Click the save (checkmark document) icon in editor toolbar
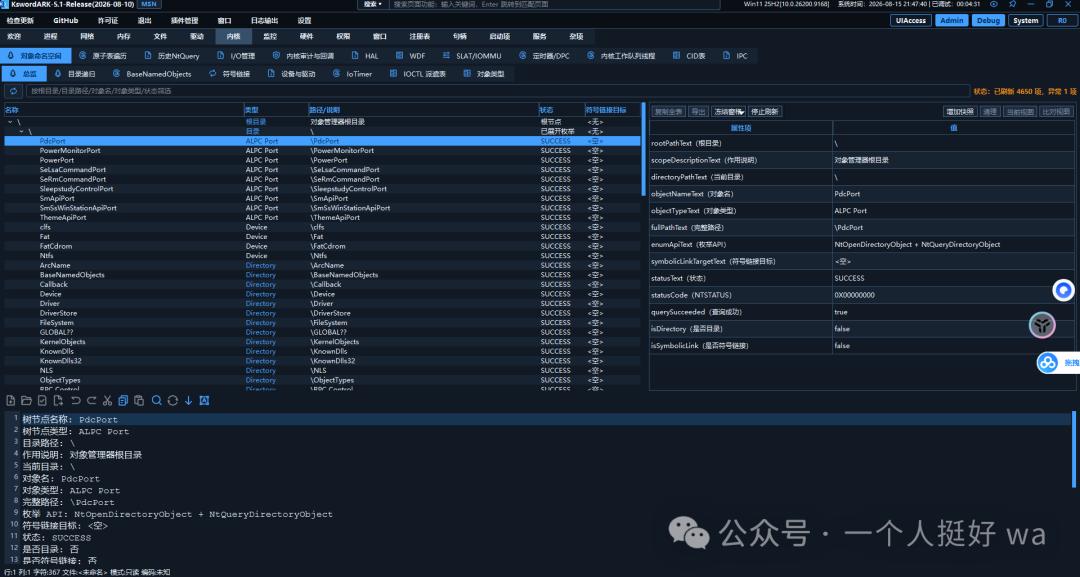 [42, 401]
